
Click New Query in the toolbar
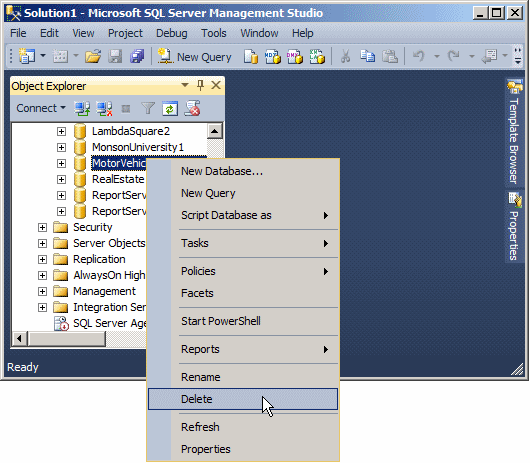coord(195,56)
